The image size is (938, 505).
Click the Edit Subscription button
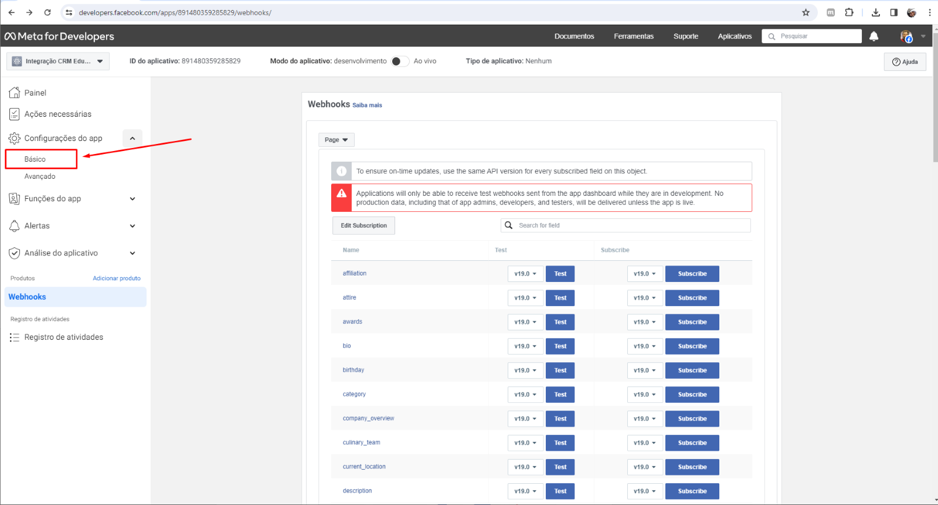click(364, 226)
